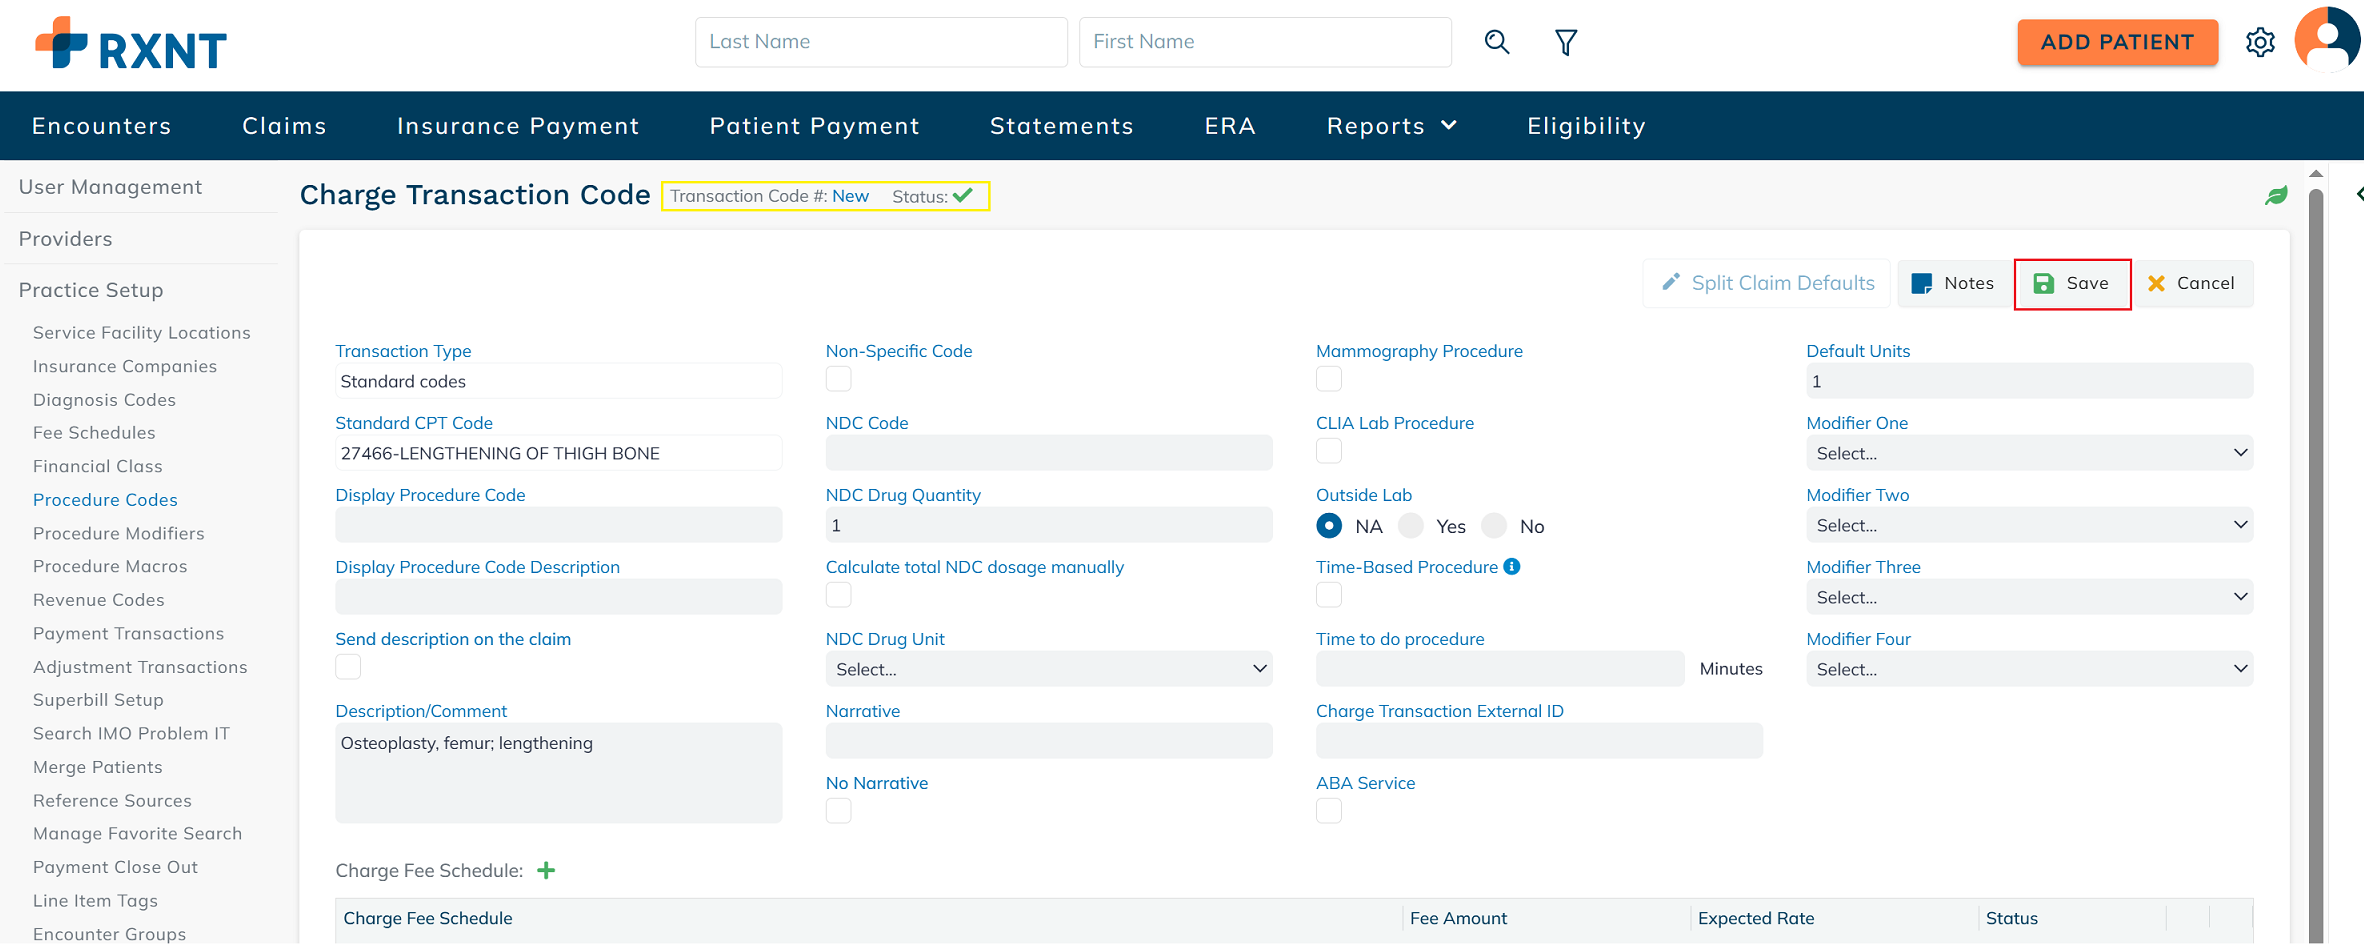The width and height of the screenshot is (2364, 946).
Task: Click the ADD PATIENT button
Action: 2117,42
